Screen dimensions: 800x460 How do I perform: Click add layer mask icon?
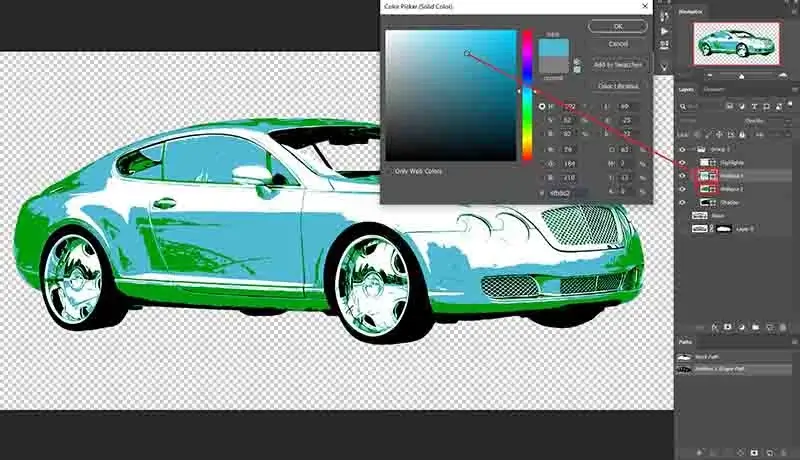[x=728, y=327]
